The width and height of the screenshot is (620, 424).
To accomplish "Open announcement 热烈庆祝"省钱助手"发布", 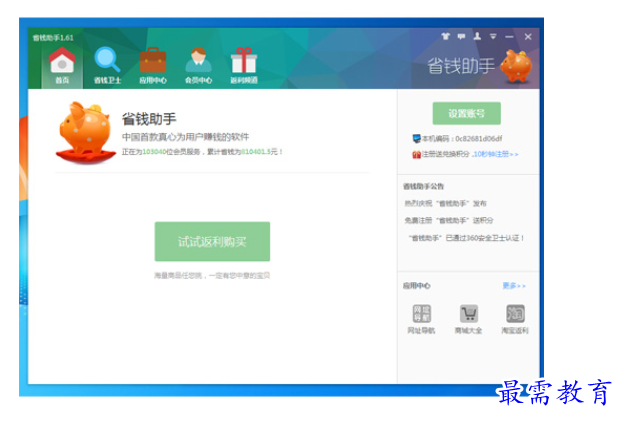I will coord(445,203).
